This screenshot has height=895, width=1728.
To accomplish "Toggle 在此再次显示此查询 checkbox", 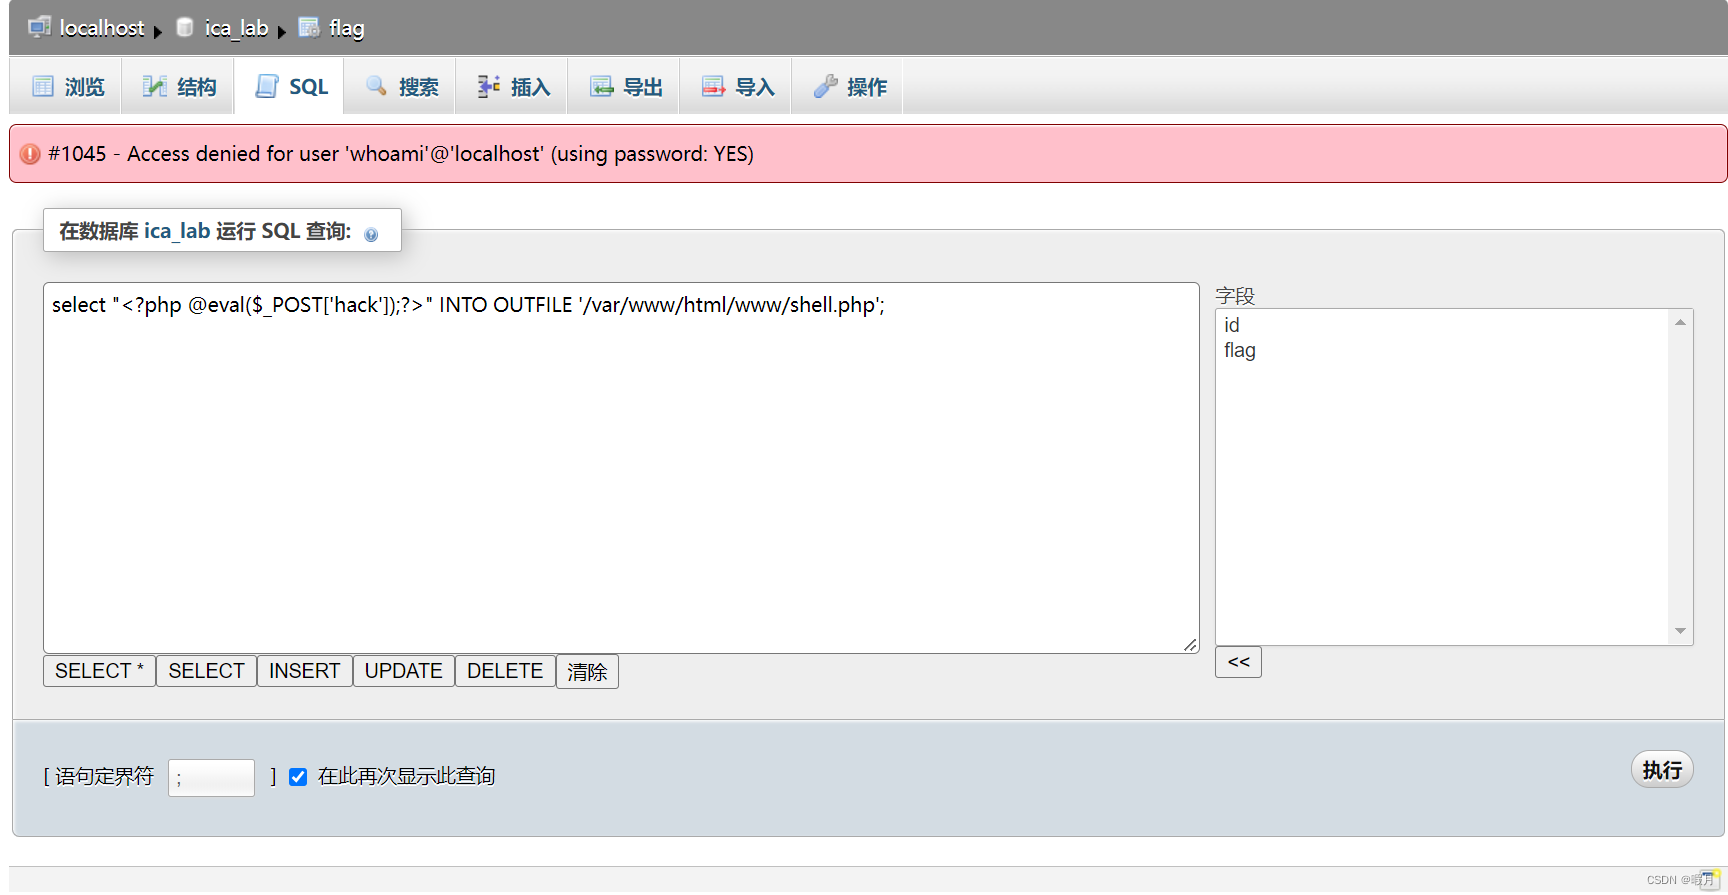I will (298, 777).
